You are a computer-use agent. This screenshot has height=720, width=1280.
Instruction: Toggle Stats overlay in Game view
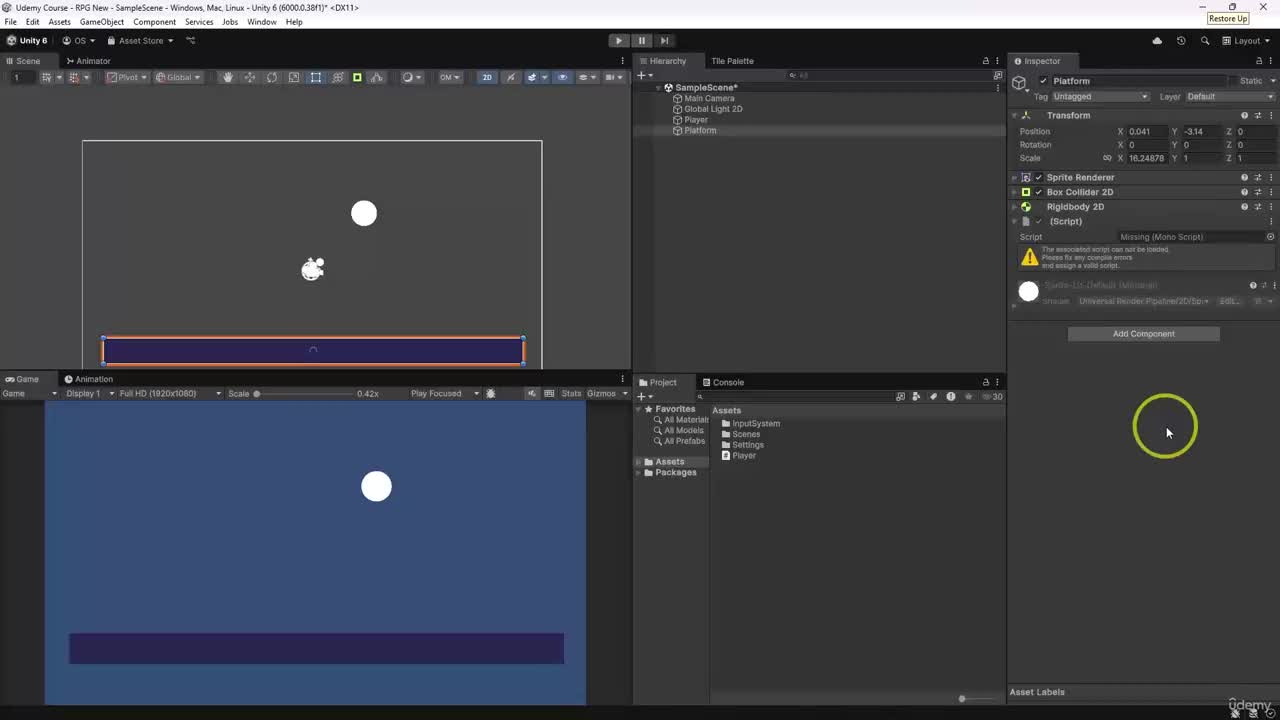[571, 394]
